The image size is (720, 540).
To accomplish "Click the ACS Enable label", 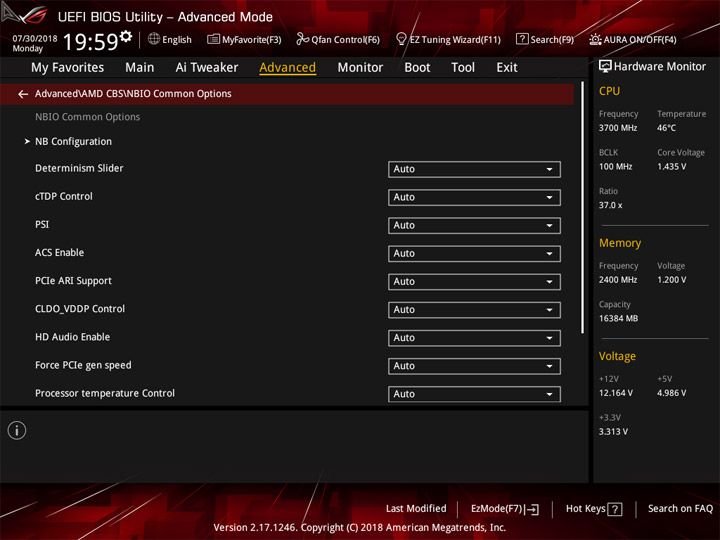I will pyautogui.click(x=59, y=253).
